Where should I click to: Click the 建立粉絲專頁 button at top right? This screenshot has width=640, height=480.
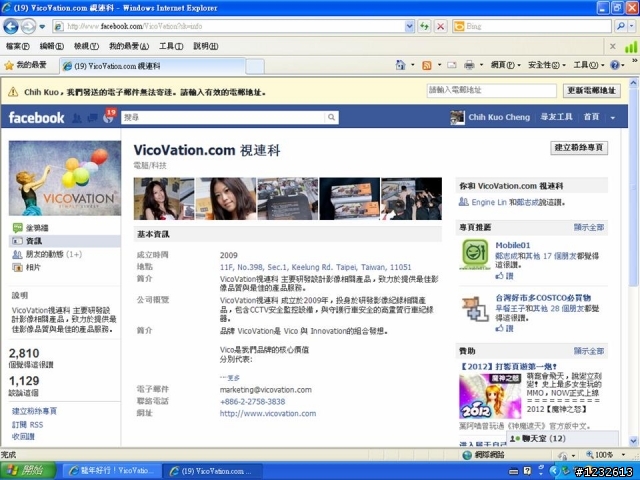(x=579, y=147)
